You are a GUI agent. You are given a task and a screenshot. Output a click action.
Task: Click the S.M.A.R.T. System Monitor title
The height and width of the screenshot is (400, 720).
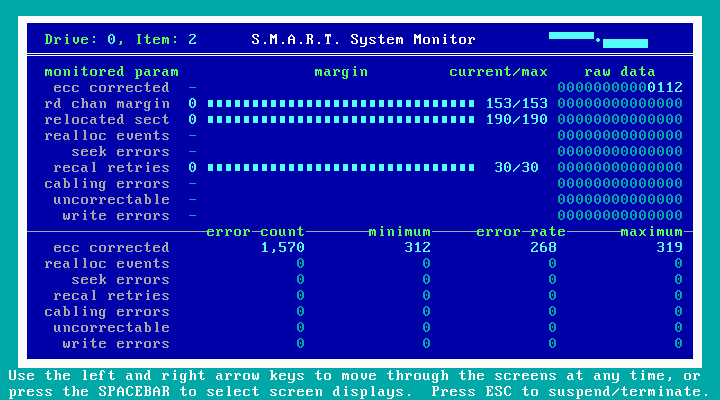(363, 40)
